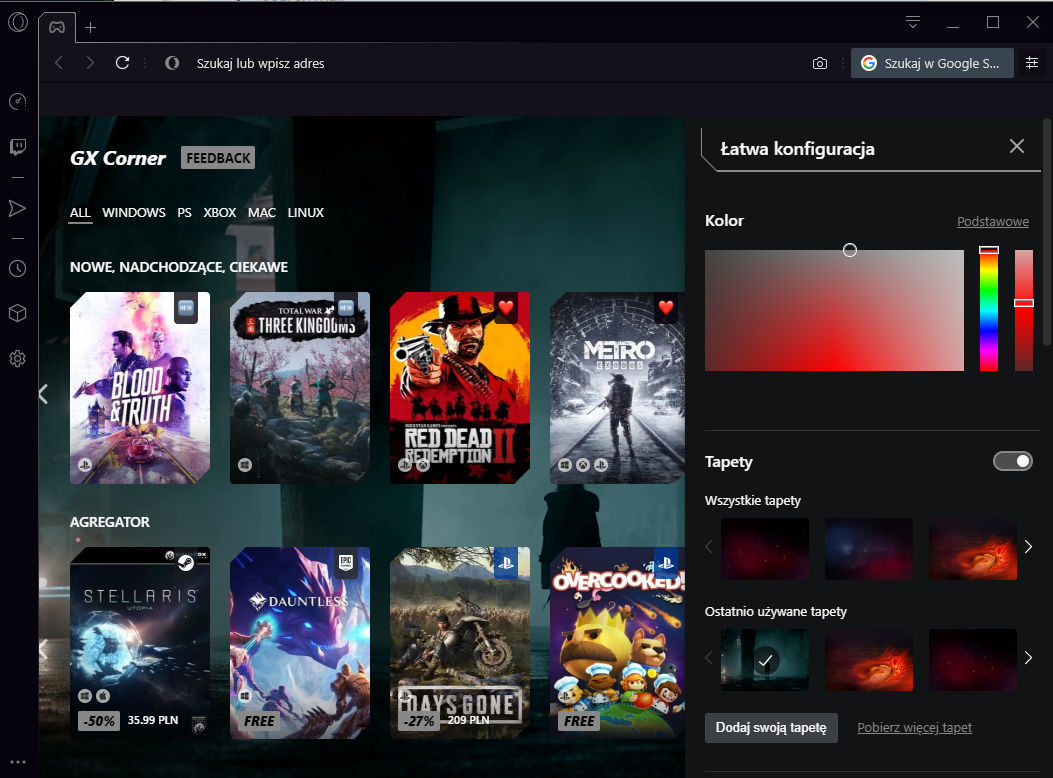This screenshot has height=778, width=1053.
Task: Click Szukaj w Google search box
Action: pos(932,63)
